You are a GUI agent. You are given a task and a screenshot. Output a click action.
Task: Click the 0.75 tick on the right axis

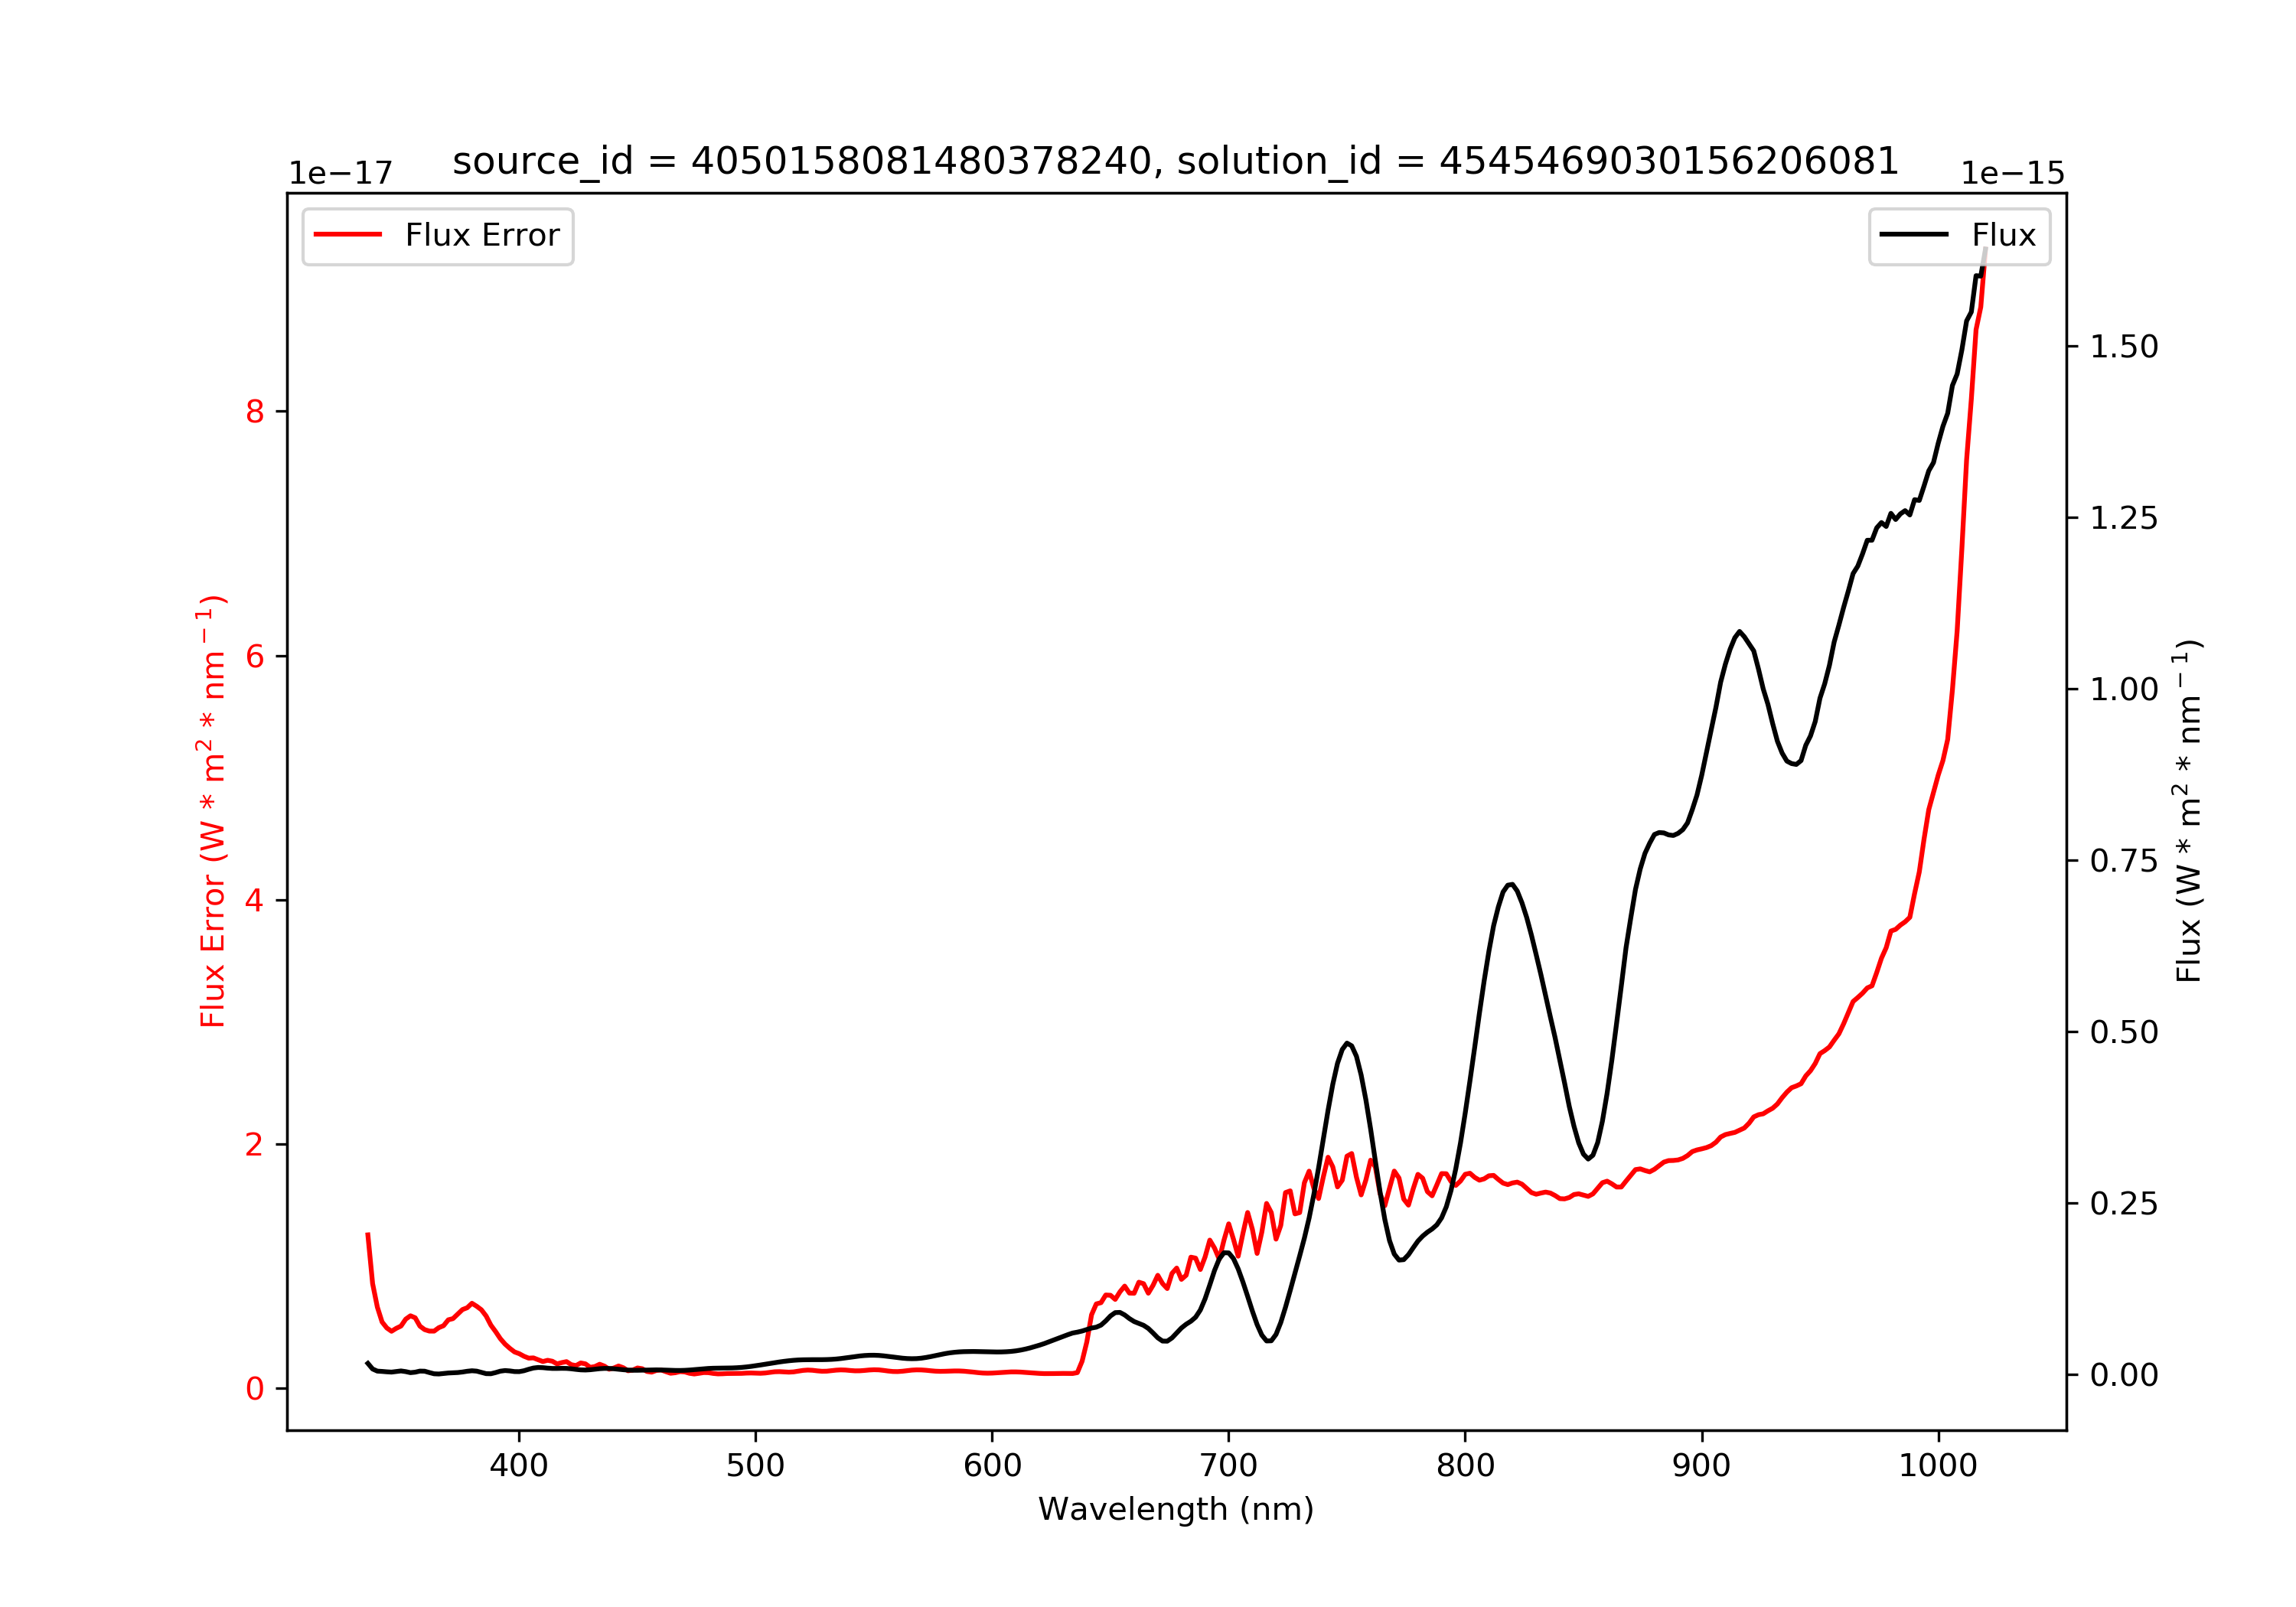(x=2123, y=861)
